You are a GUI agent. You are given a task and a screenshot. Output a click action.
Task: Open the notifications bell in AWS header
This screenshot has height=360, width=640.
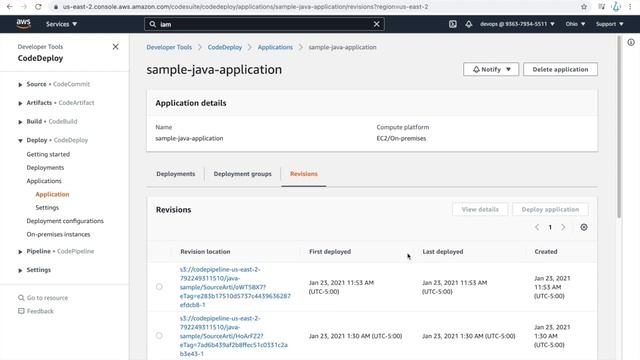pos(469,24)
